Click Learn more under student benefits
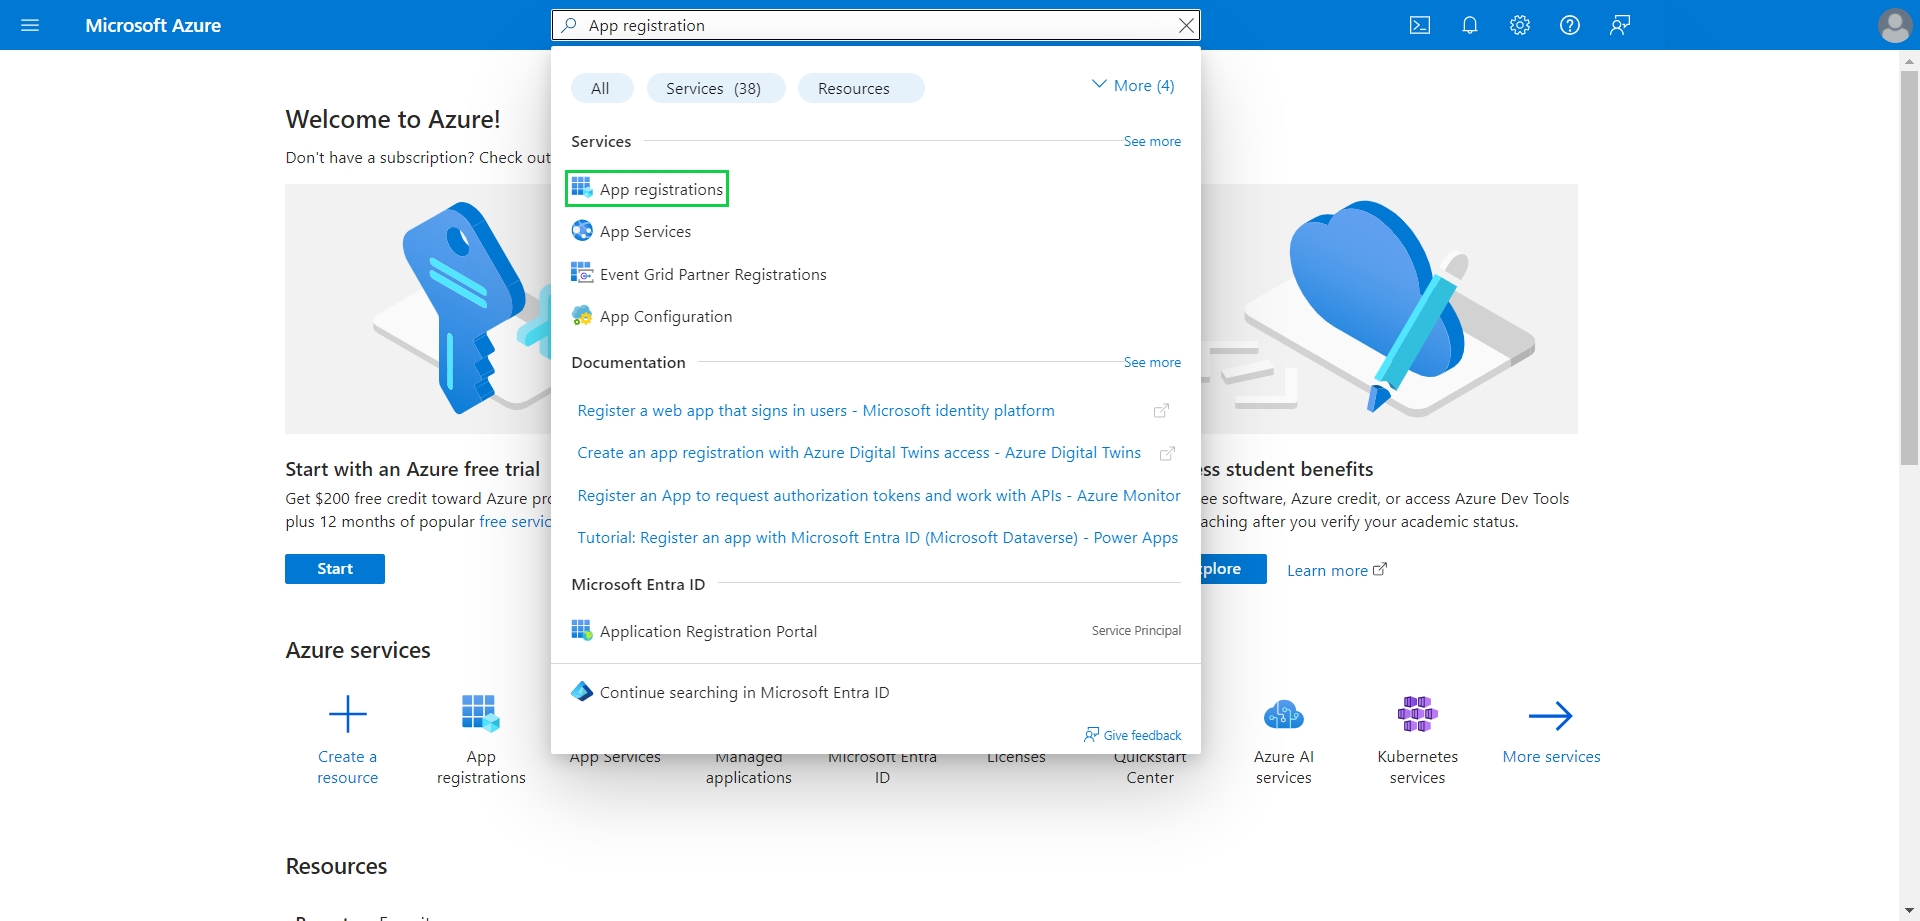 (1336, 570)
